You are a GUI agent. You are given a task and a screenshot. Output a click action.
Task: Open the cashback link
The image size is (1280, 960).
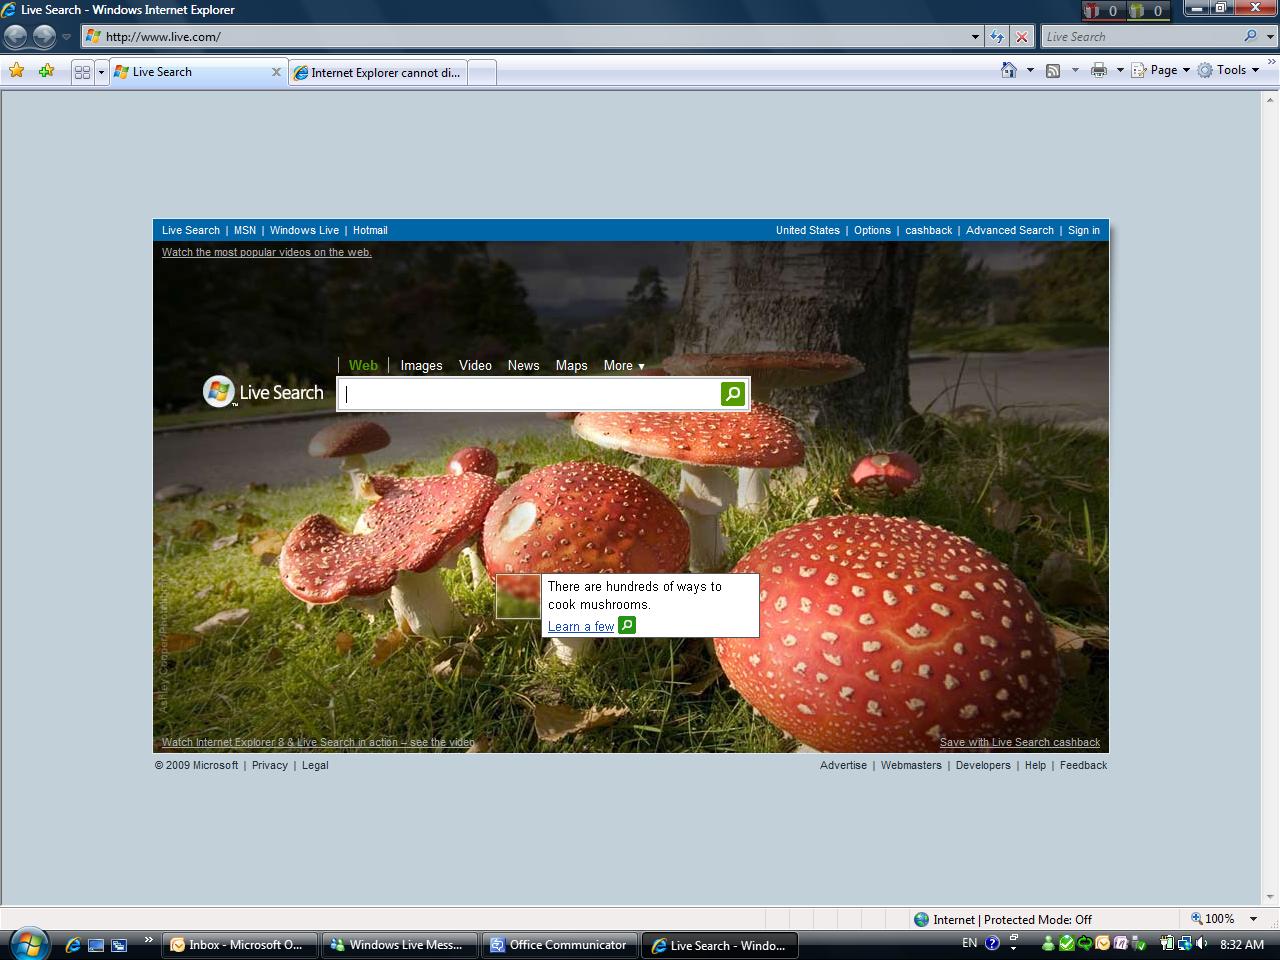[929, 230]
